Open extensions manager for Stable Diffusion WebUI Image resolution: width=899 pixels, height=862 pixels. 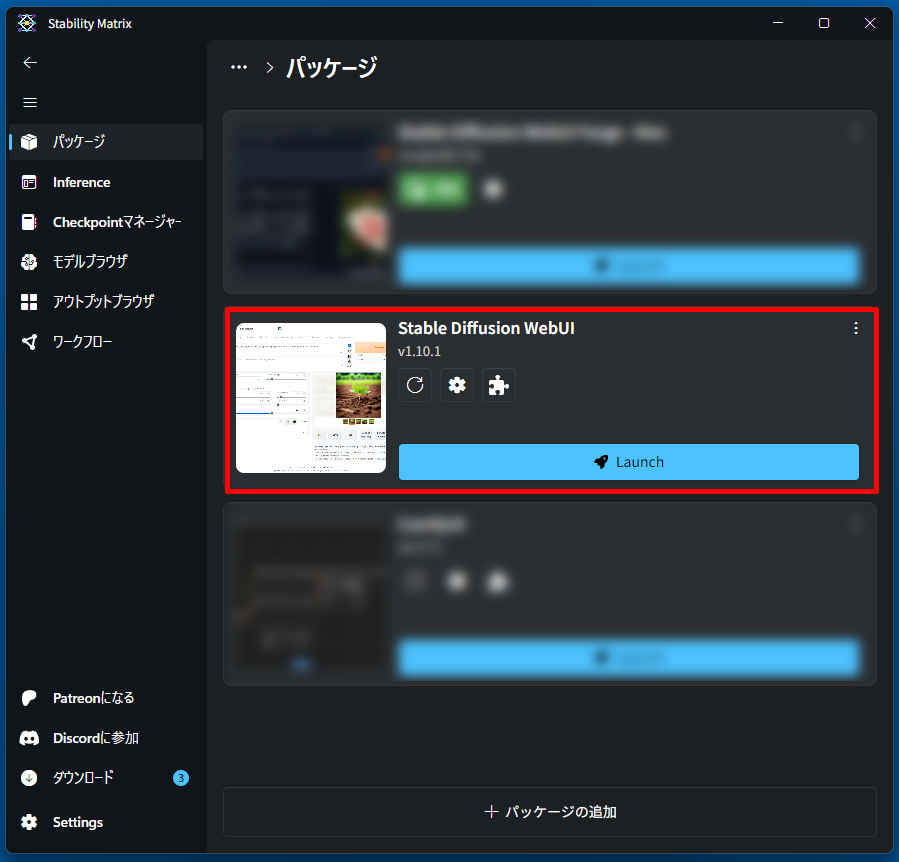[498, 385]
